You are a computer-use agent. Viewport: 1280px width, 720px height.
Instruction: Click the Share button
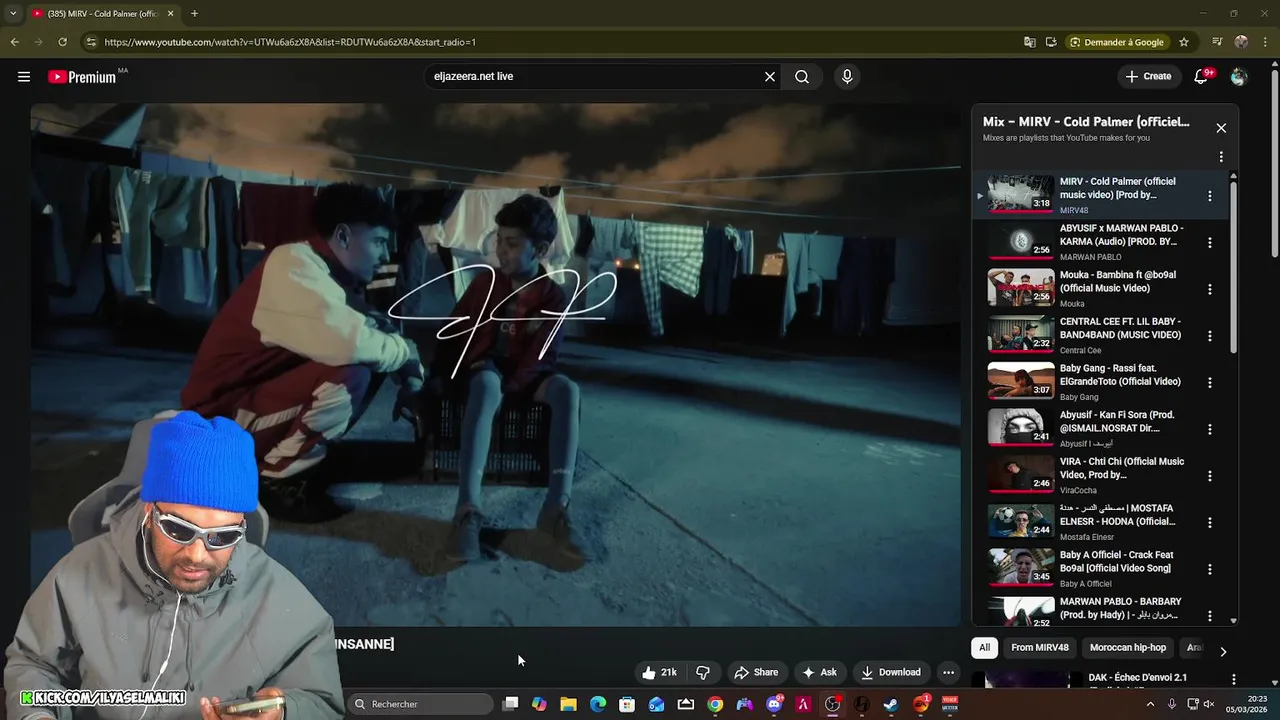(x=756, y=673)
